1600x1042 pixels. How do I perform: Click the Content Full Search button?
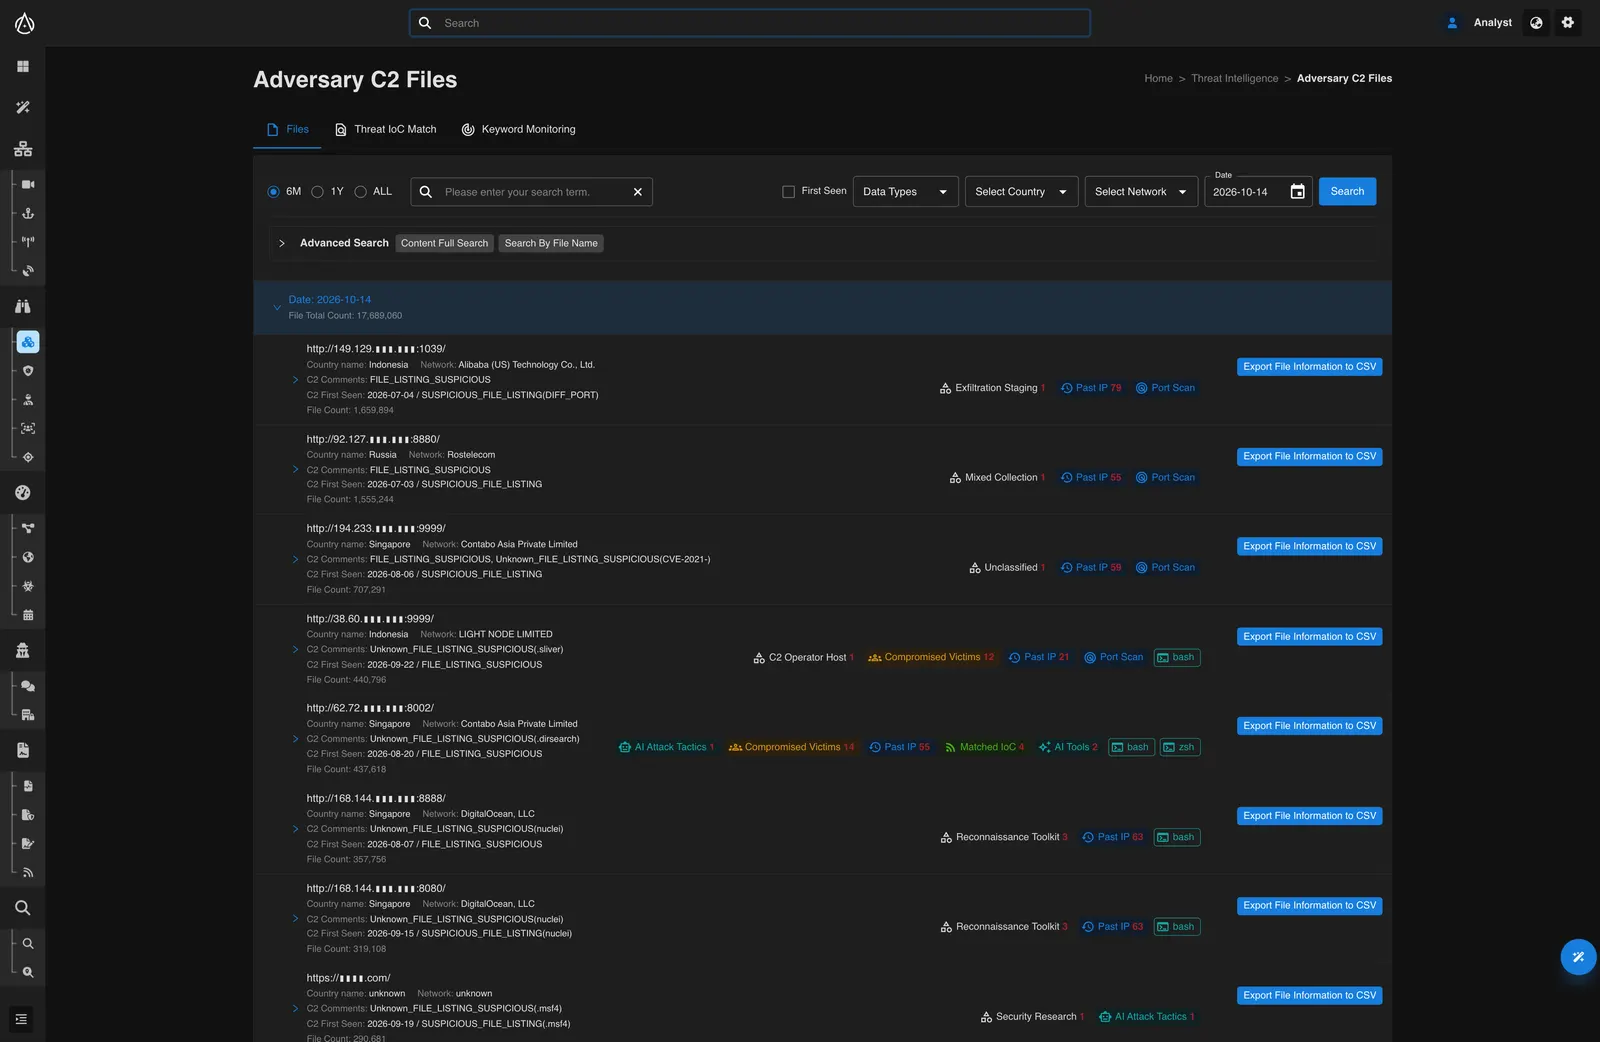pos(444,243)
